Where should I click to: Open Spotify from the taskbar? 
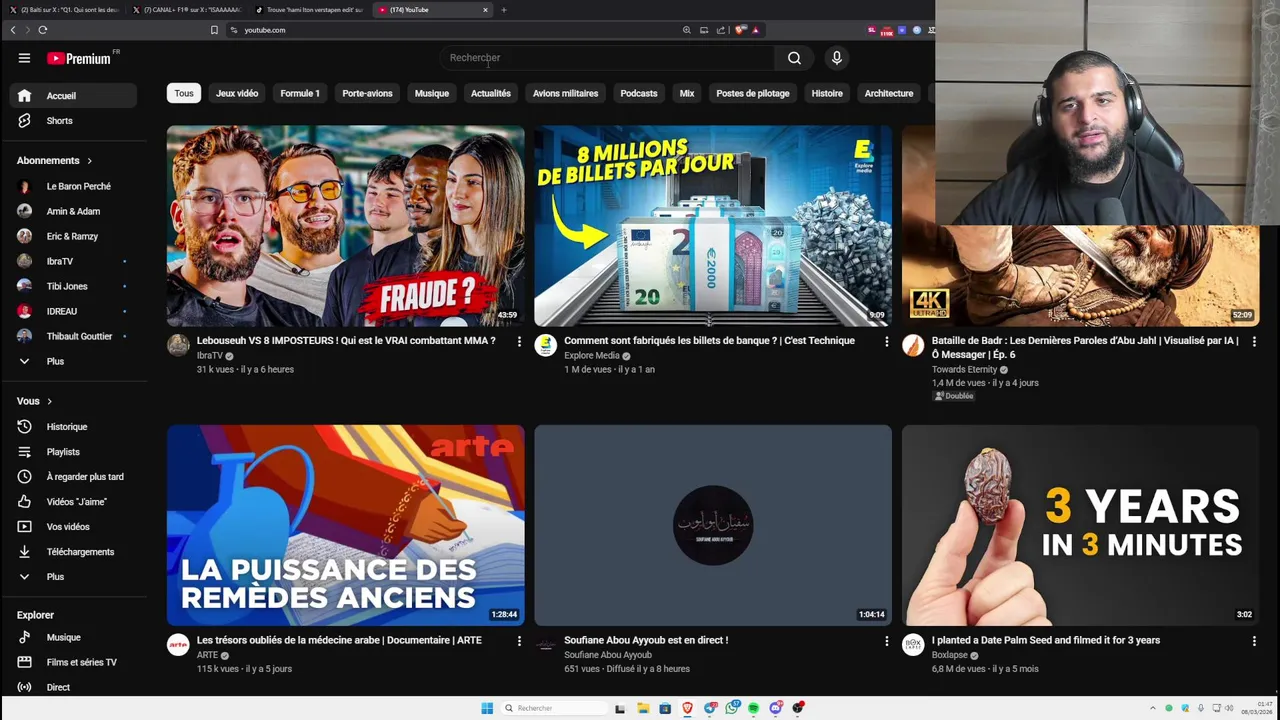[754, 708]
